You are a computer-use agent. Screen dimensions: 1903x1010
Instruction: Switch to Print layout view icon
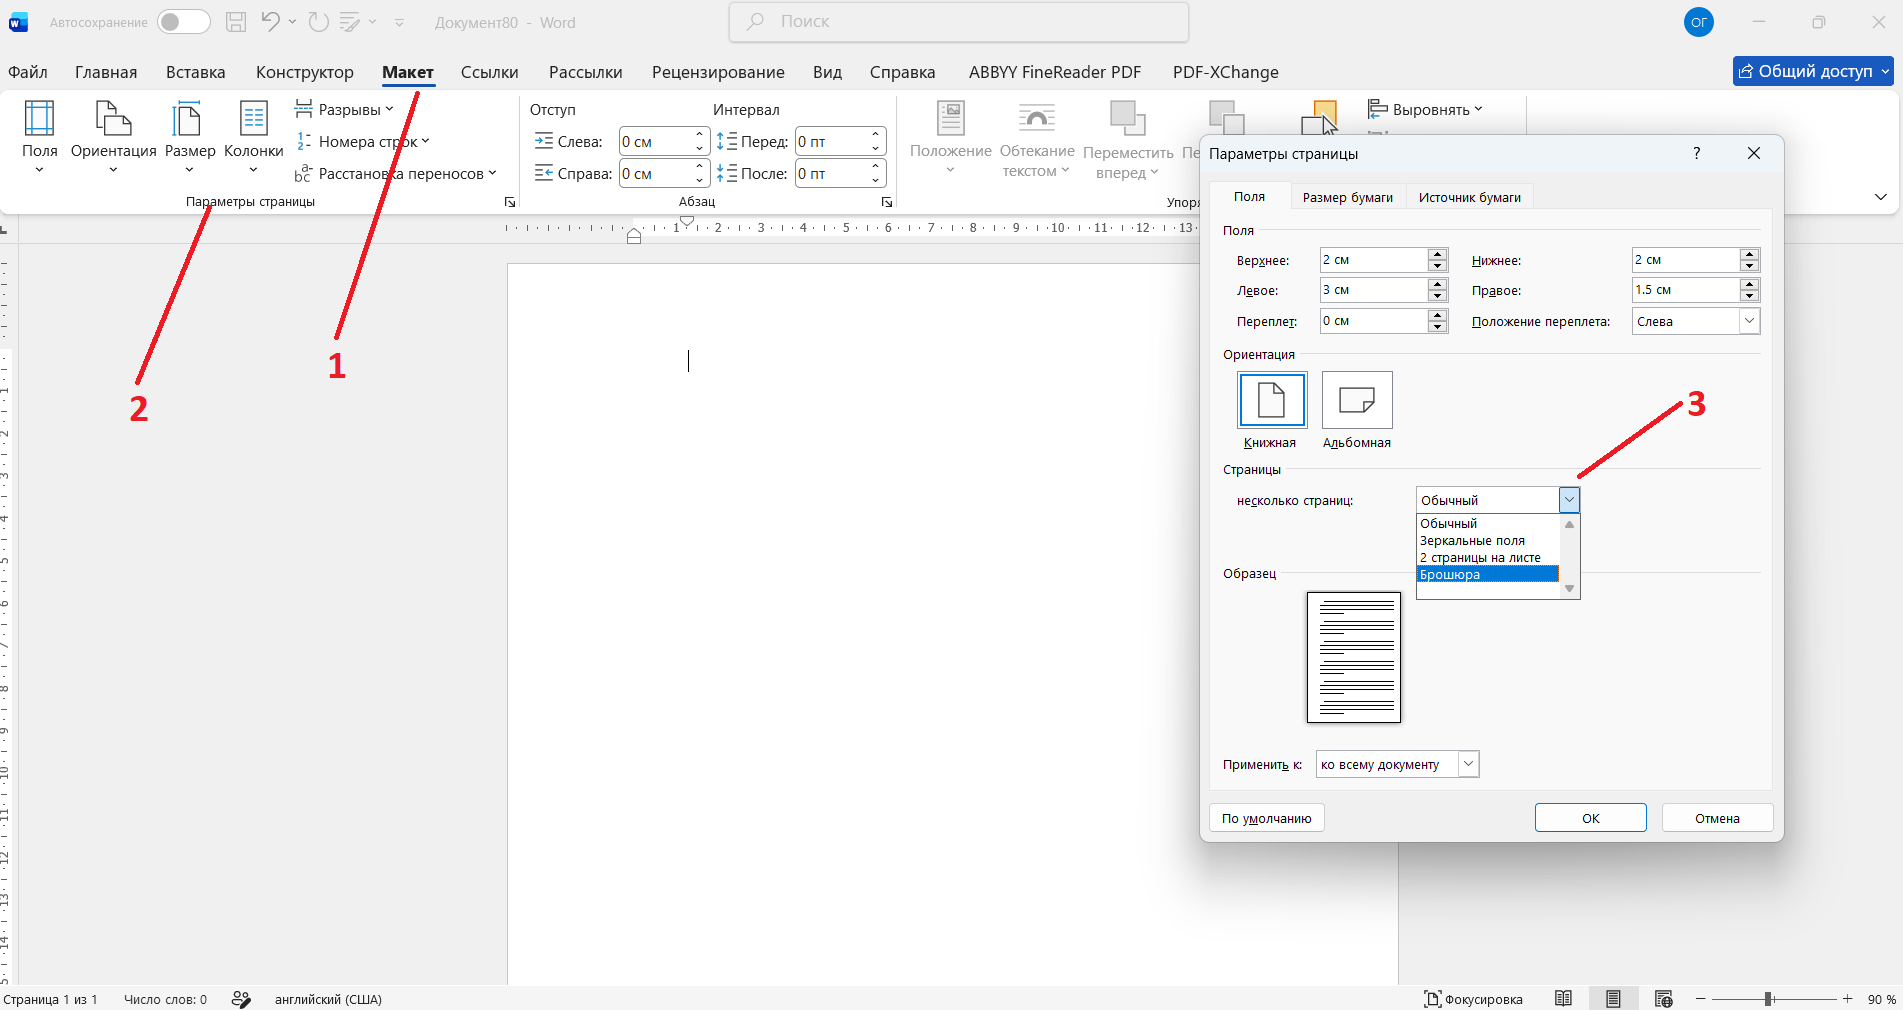coord(1613,998)
